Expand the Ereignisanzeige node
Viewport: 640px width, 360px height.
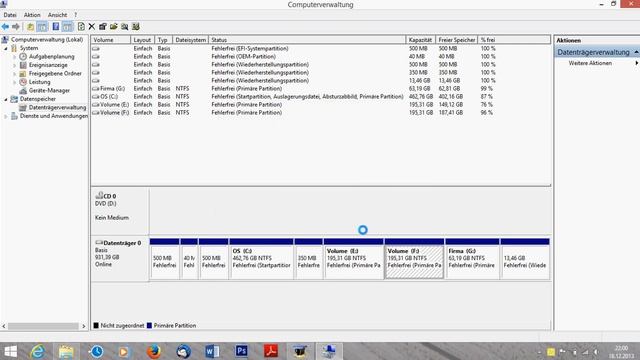tap(14, 65)
